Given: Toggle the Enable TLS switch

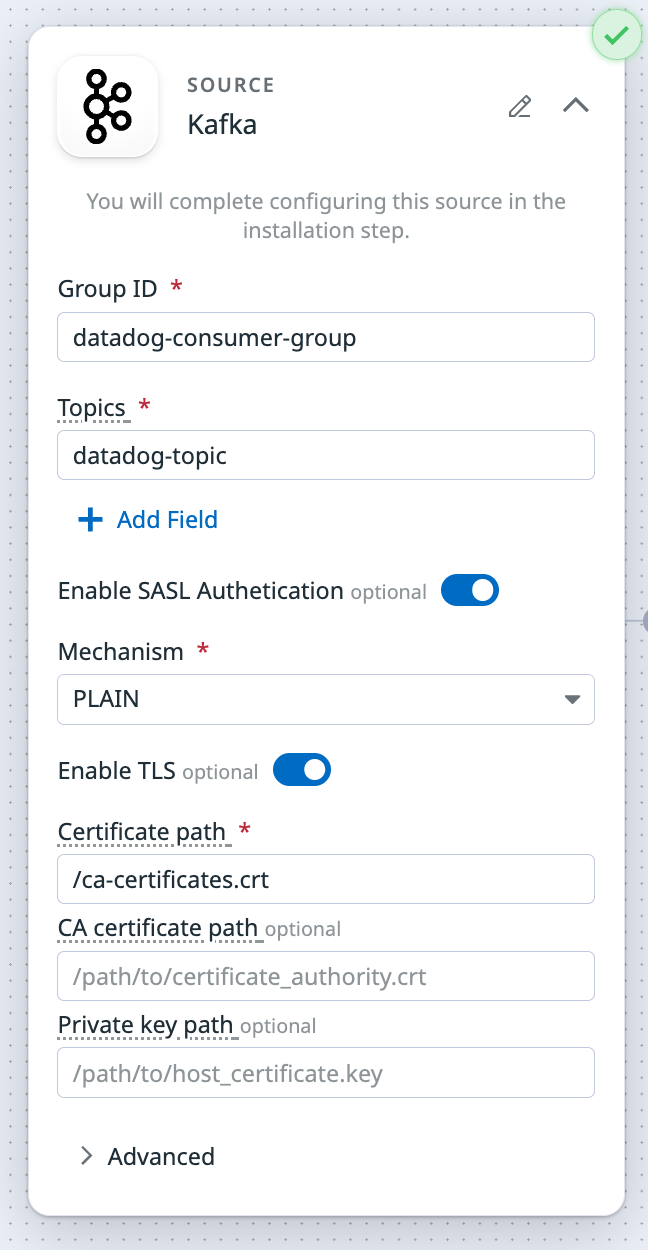Looking at the screenshot, I should [x=301, y=770].
